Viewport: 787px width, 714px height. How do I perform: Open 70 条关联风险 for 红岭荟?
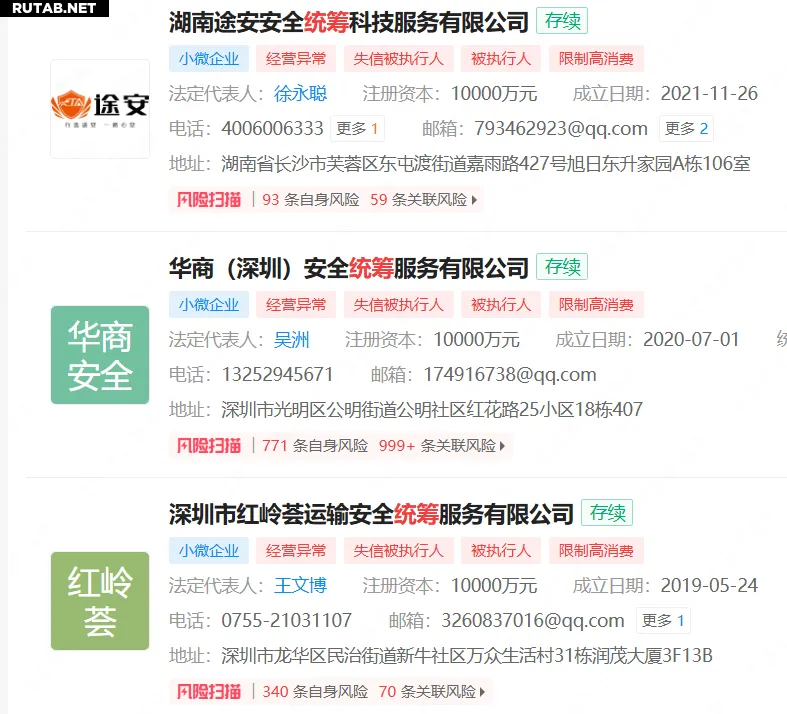click(x=427, y=691)
